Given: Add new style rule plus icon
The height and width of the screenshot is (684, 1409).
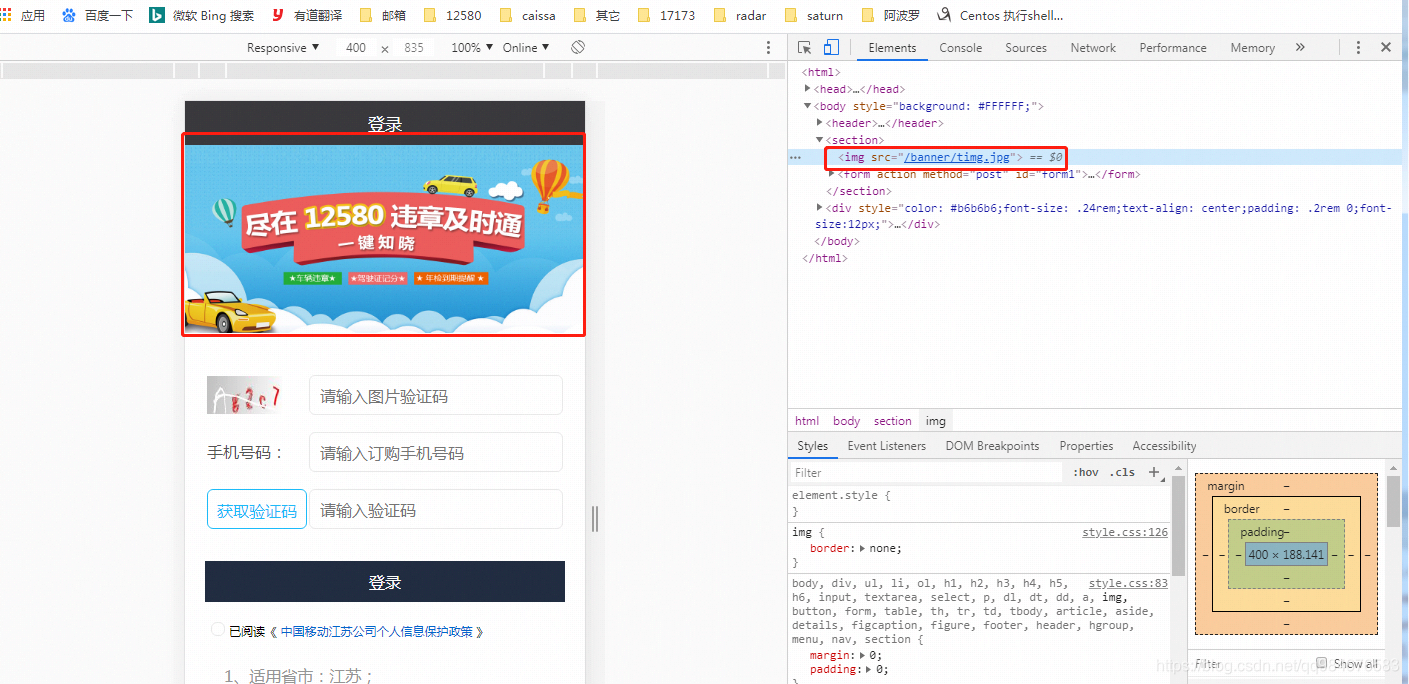Looking at the screenshot, I should click(x=1154, y=472).
